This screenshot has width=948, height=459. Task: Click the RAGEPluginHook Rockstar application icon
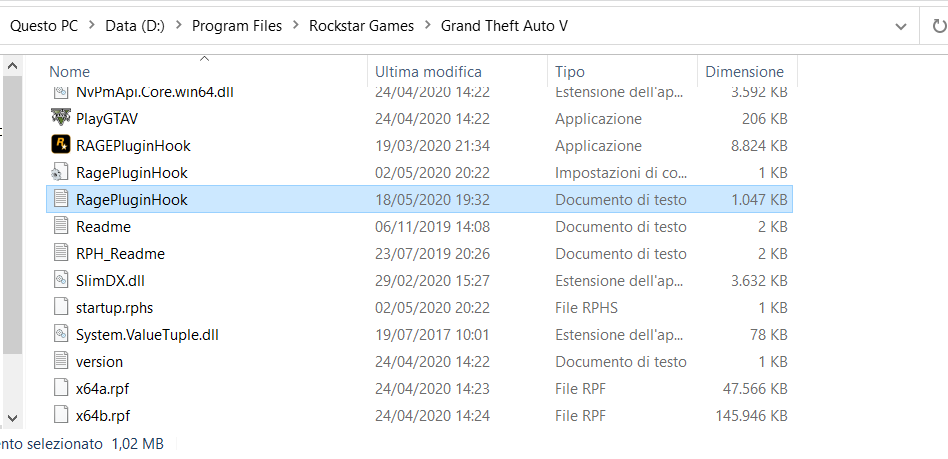[60, 145]
